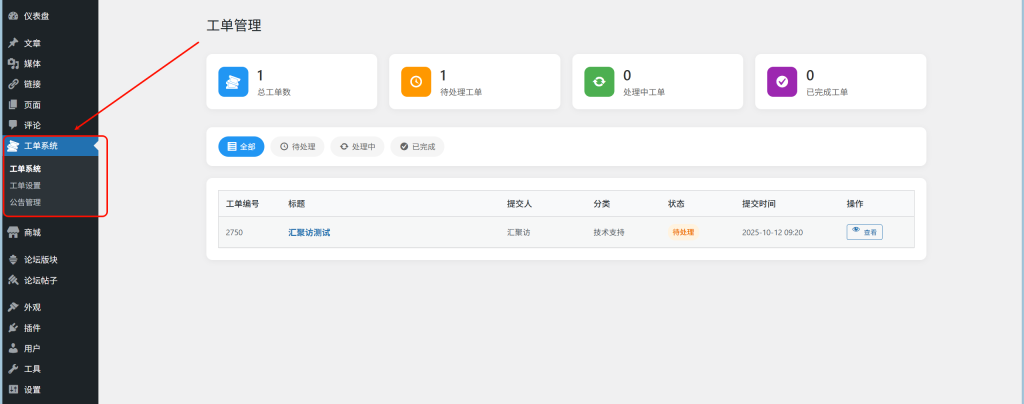The image size is (1024, 404).
Task: Open 设置 settings in sidebar
Action: 32,389
